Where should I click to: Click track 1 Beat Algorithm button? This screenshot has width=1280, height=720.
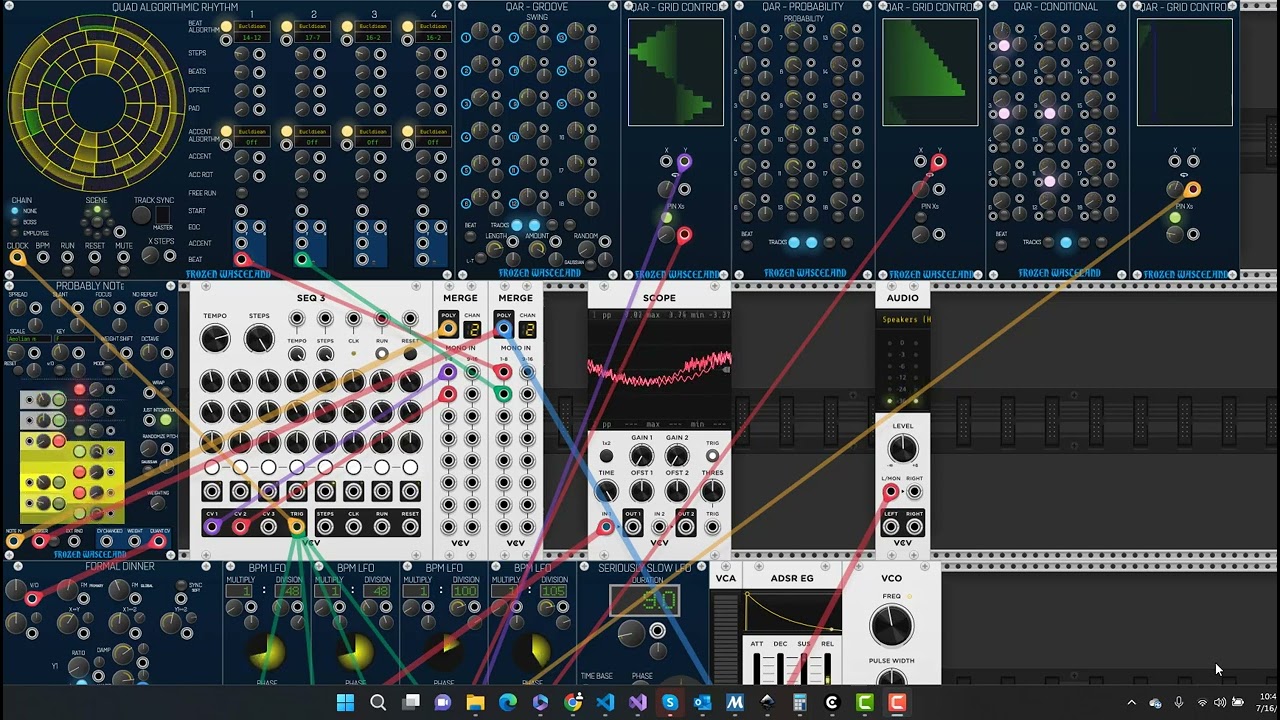(x=227, y=26)
